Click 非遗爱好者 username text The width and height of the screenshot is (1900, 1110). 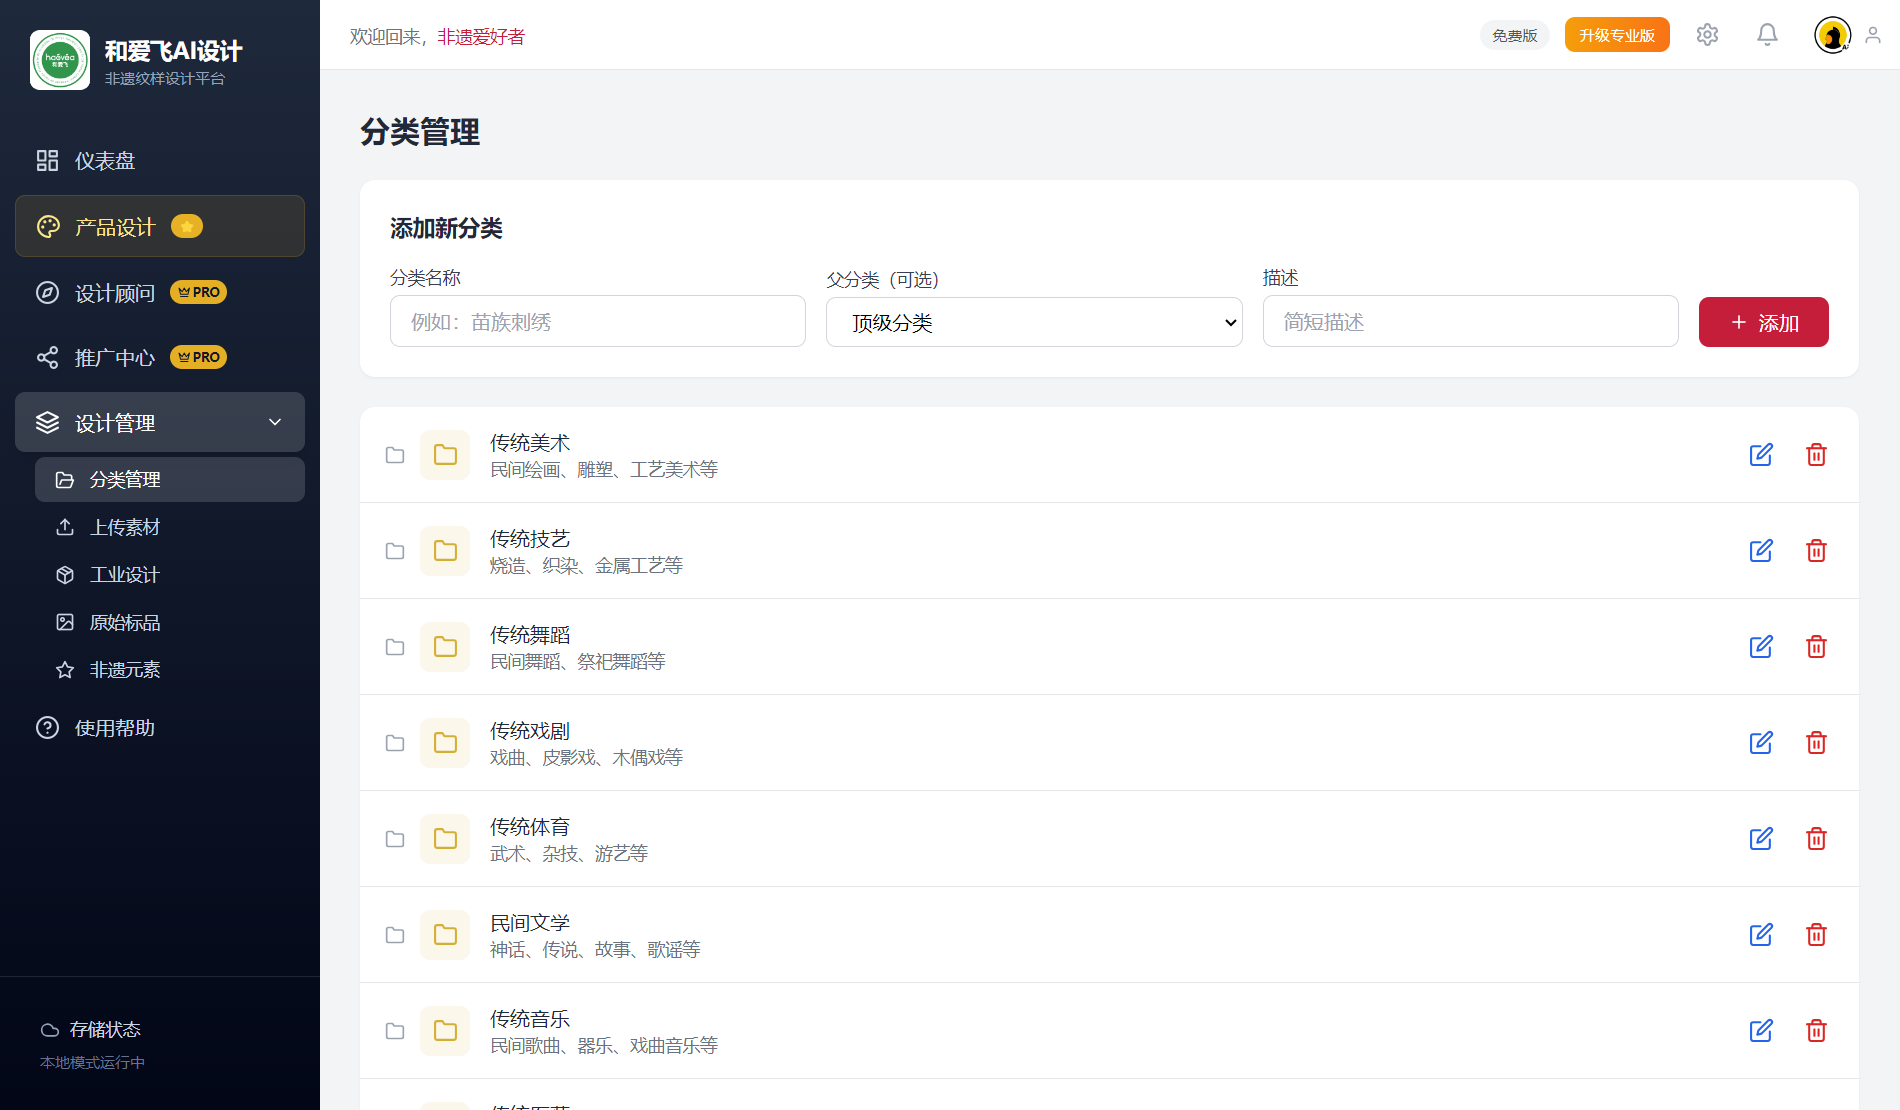point(481,36)
